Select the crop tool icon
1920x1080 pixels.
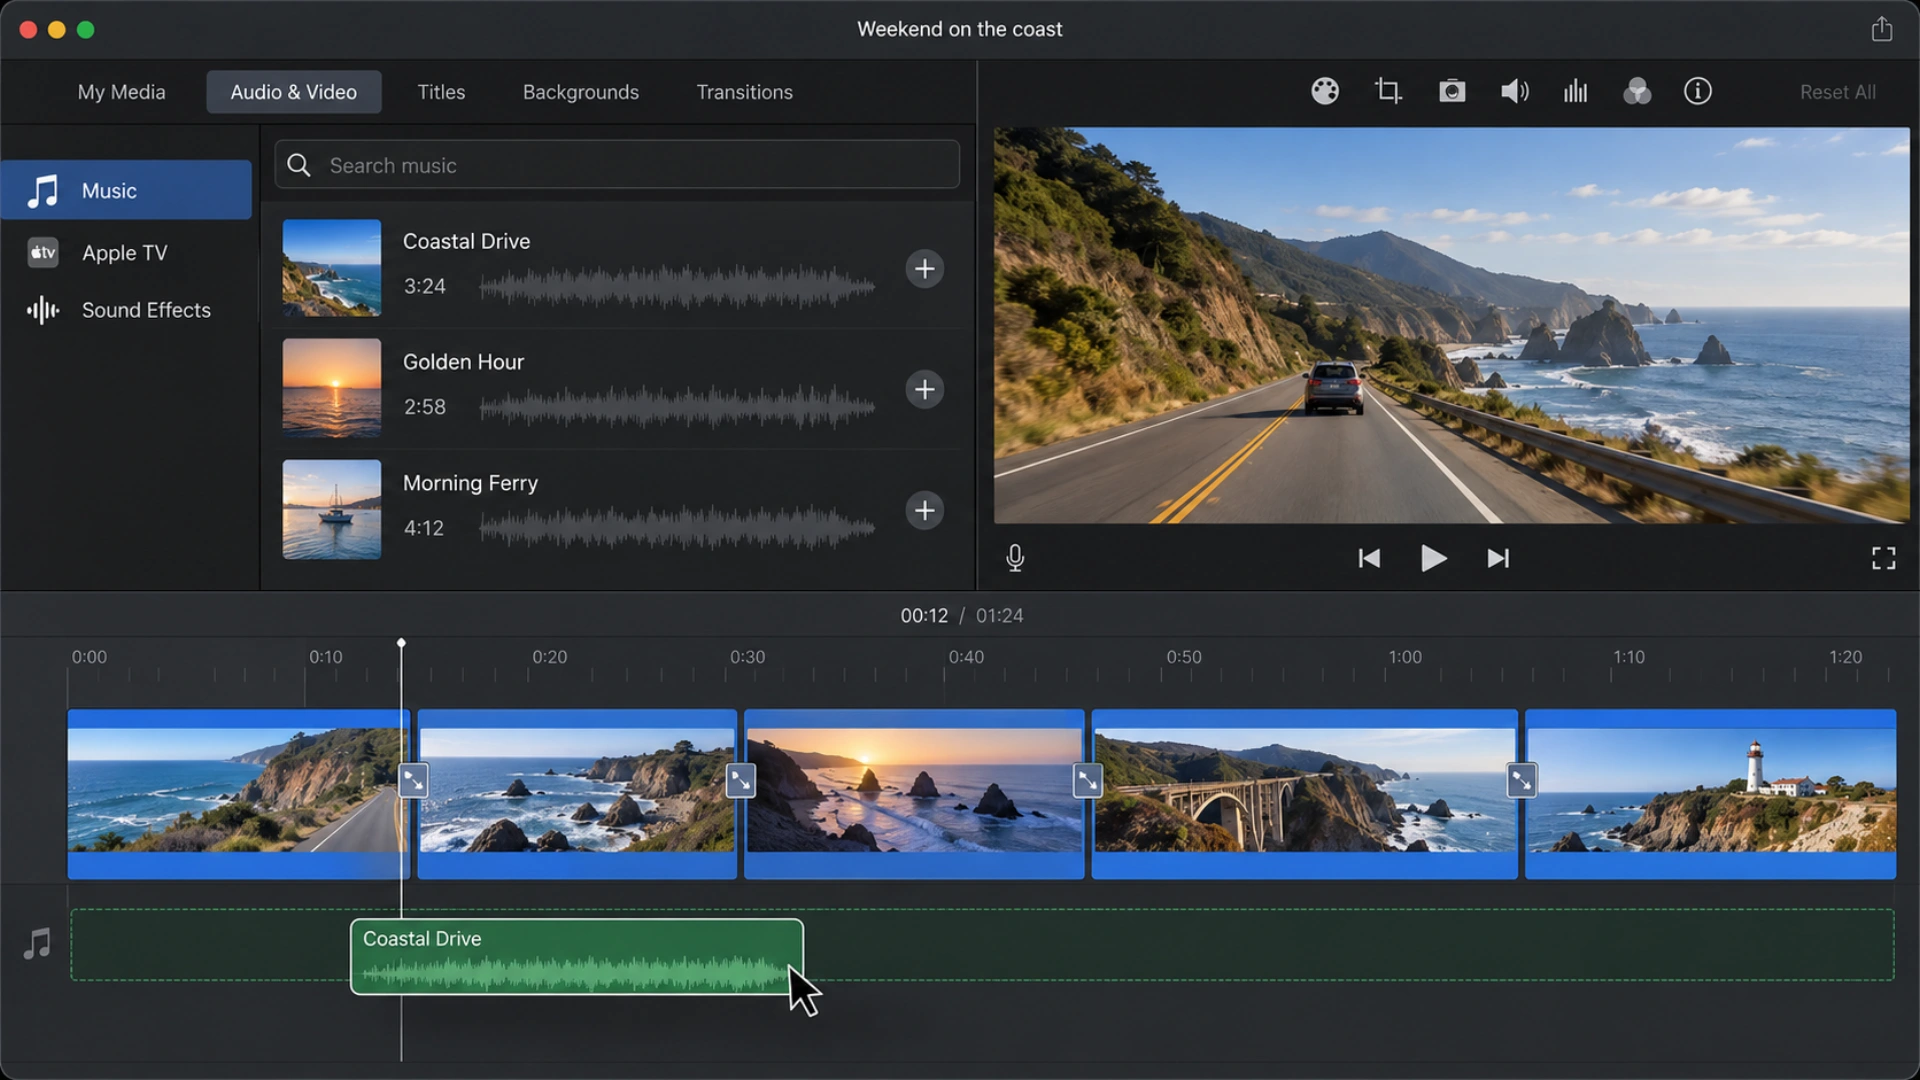coord(1388,91)
